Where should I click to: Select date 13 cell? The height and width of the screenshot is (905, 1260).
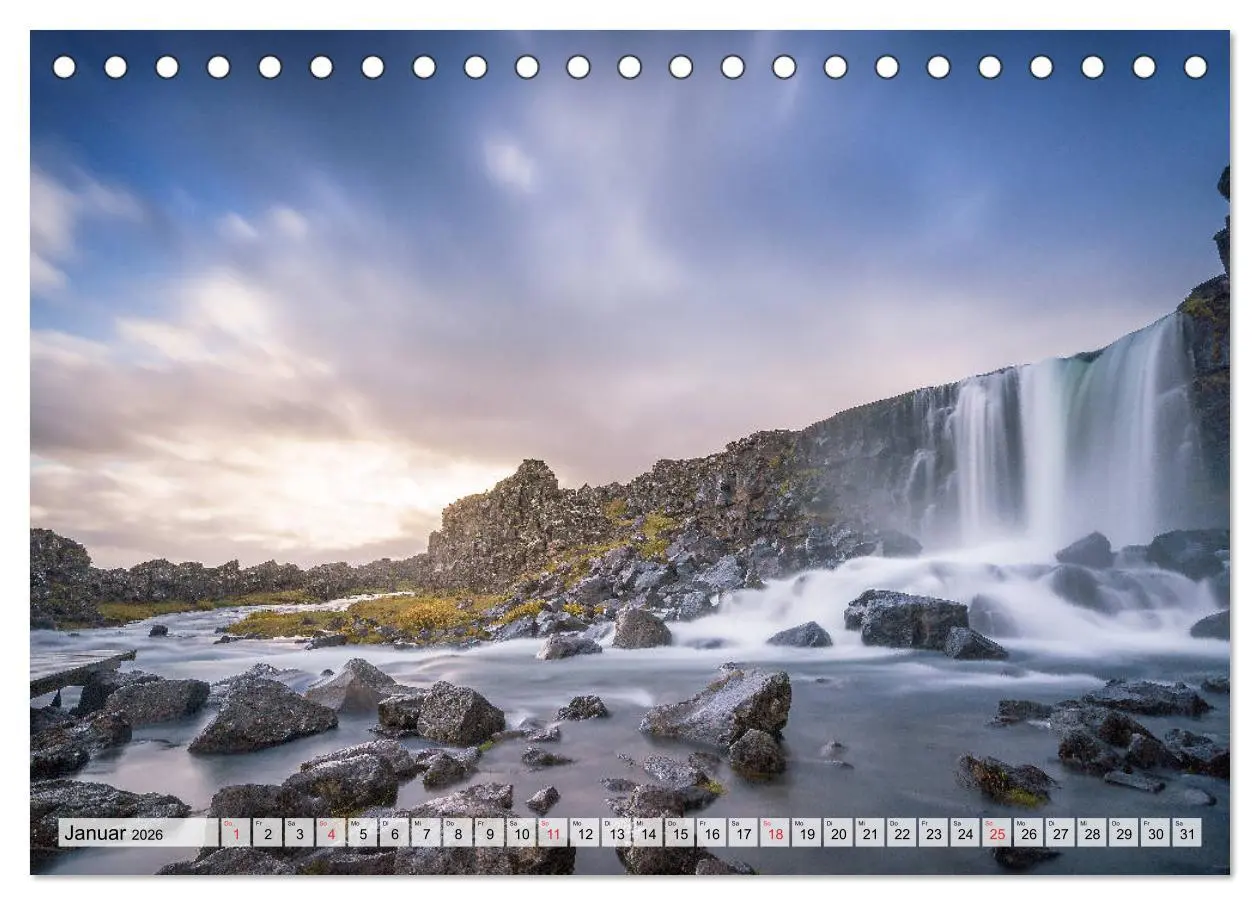point(616,833)
